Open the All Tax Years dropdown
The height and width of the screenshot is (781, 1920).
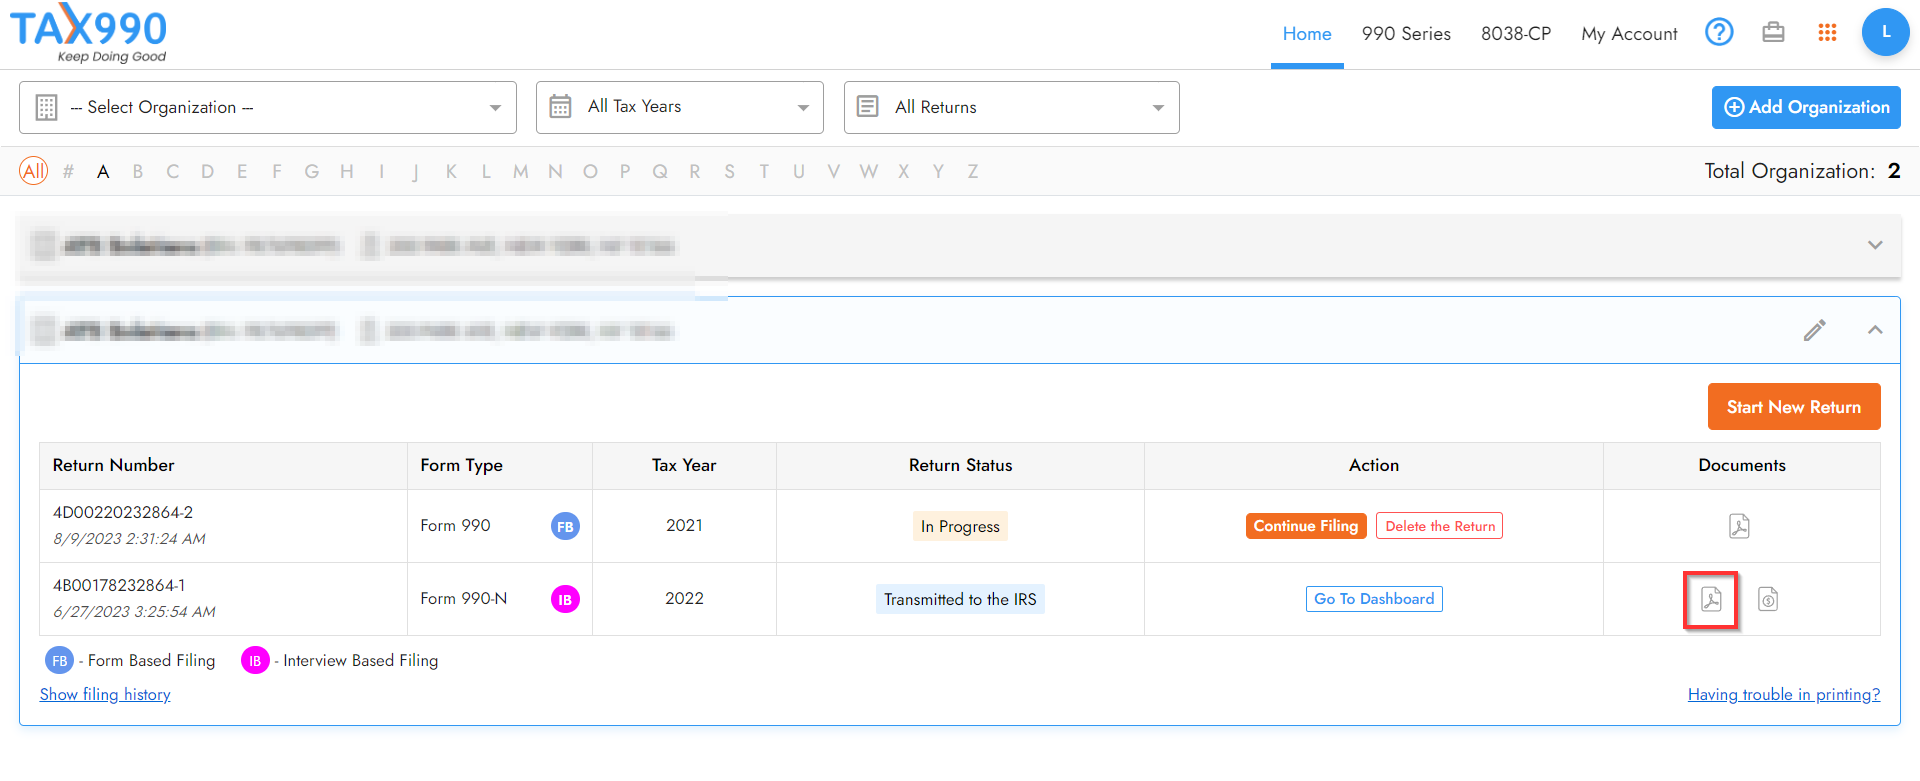click(680, 107)
